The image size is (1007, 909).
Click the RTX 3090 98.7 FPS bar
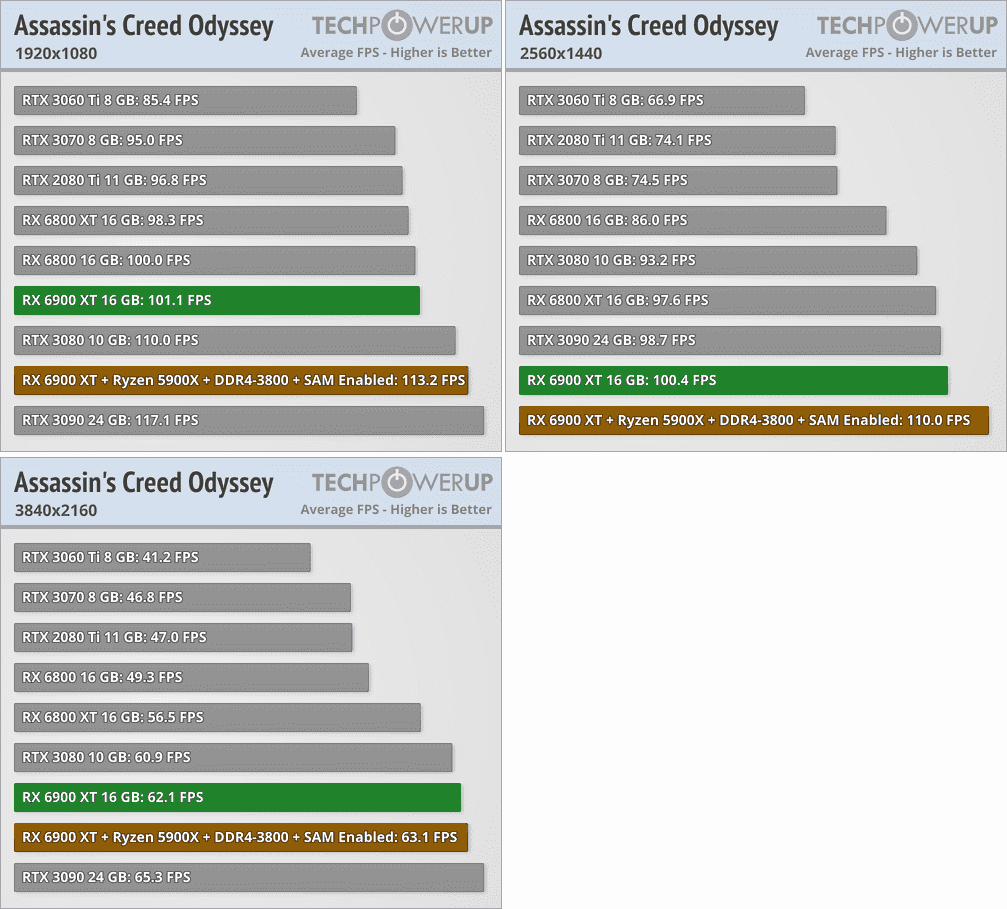click(730, 340)
